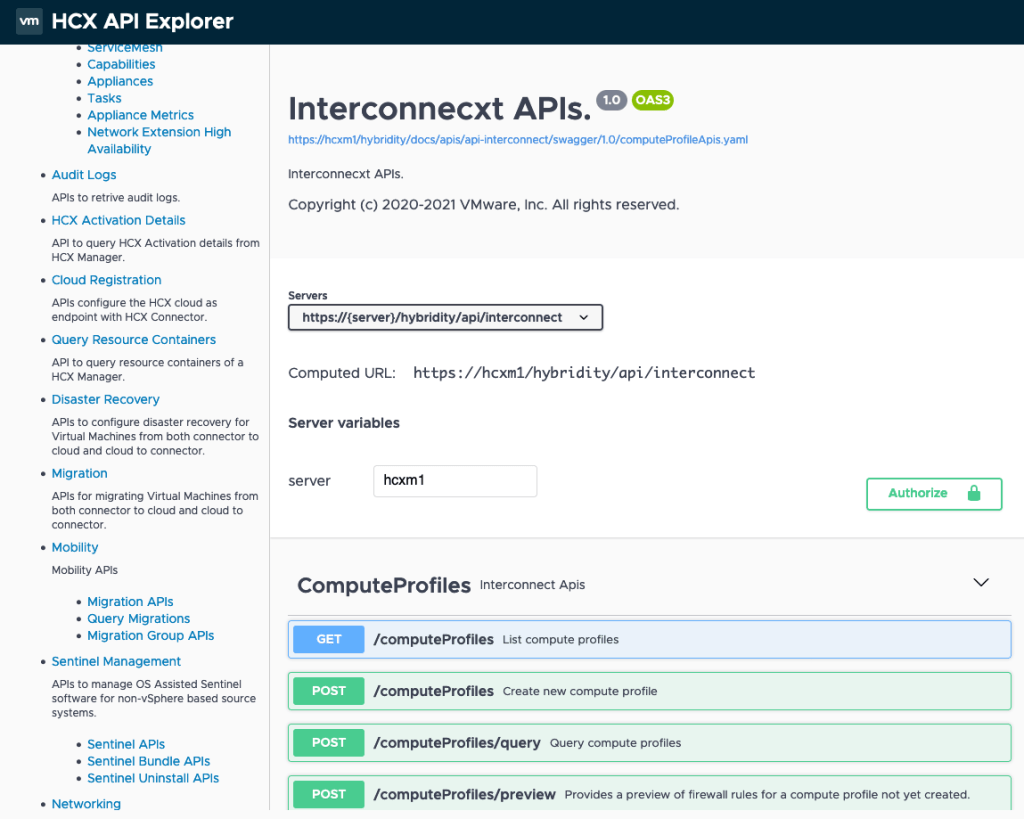The height and width of the screenshot is (819, 1024).
Task: Expand GET /computeProfiles list operation
Action: tap(649, 640)
